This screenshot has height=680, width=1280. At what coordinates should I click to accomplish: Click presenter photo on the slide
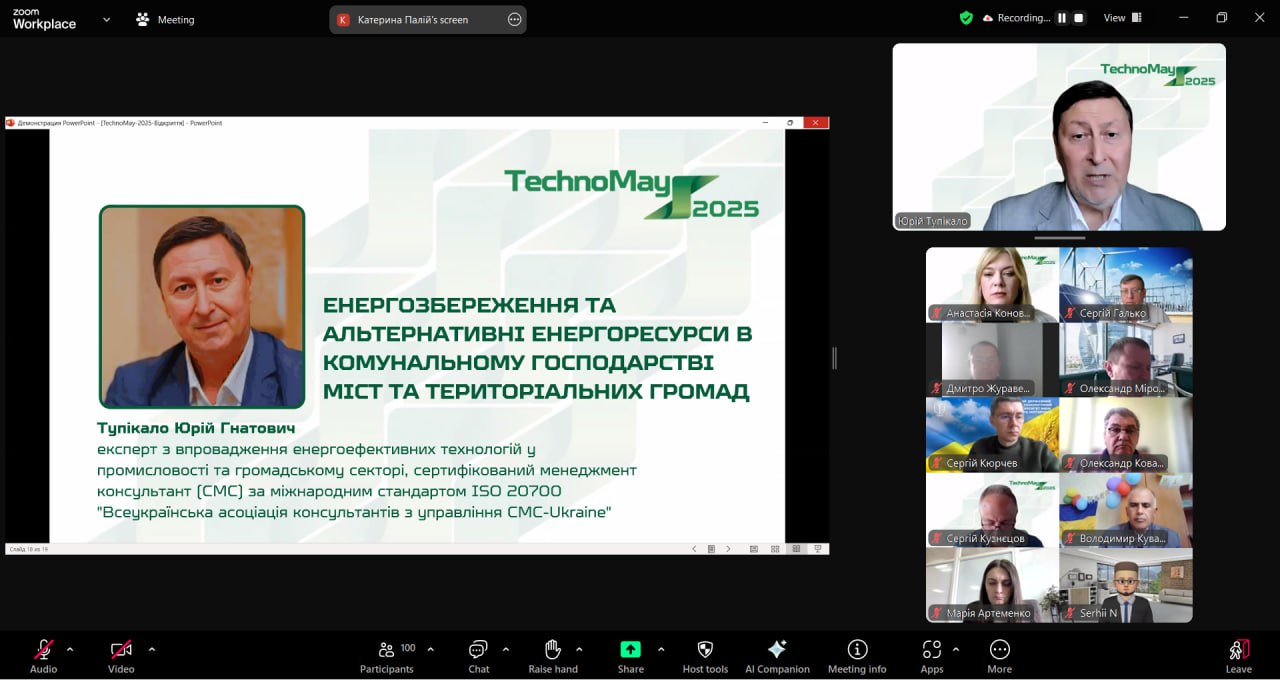coord(202,307)
